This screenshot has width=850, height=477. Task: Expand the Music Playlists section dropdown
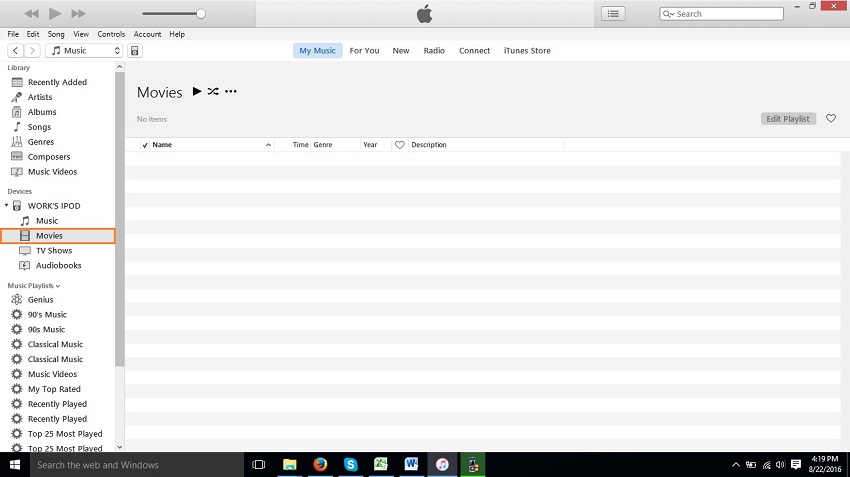coord(56,286)
